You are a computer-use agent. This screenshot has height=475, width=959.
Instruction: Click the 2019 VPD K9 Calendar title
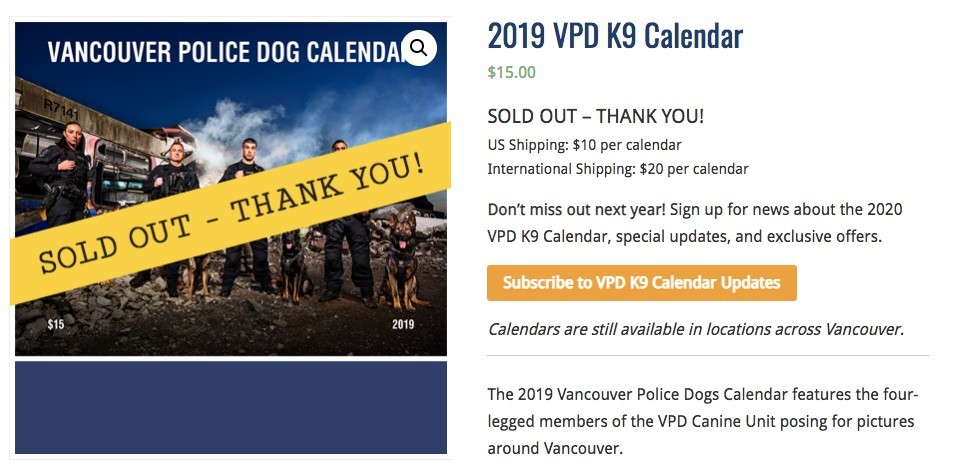pyautogui.click(x=615, y=36)
